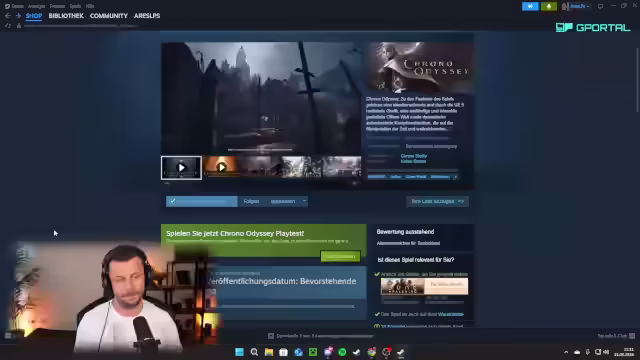Open the ARESLPS profile tab
This screenshot has height=360, width=640.
pyautogui.click(x=147, y=16)
